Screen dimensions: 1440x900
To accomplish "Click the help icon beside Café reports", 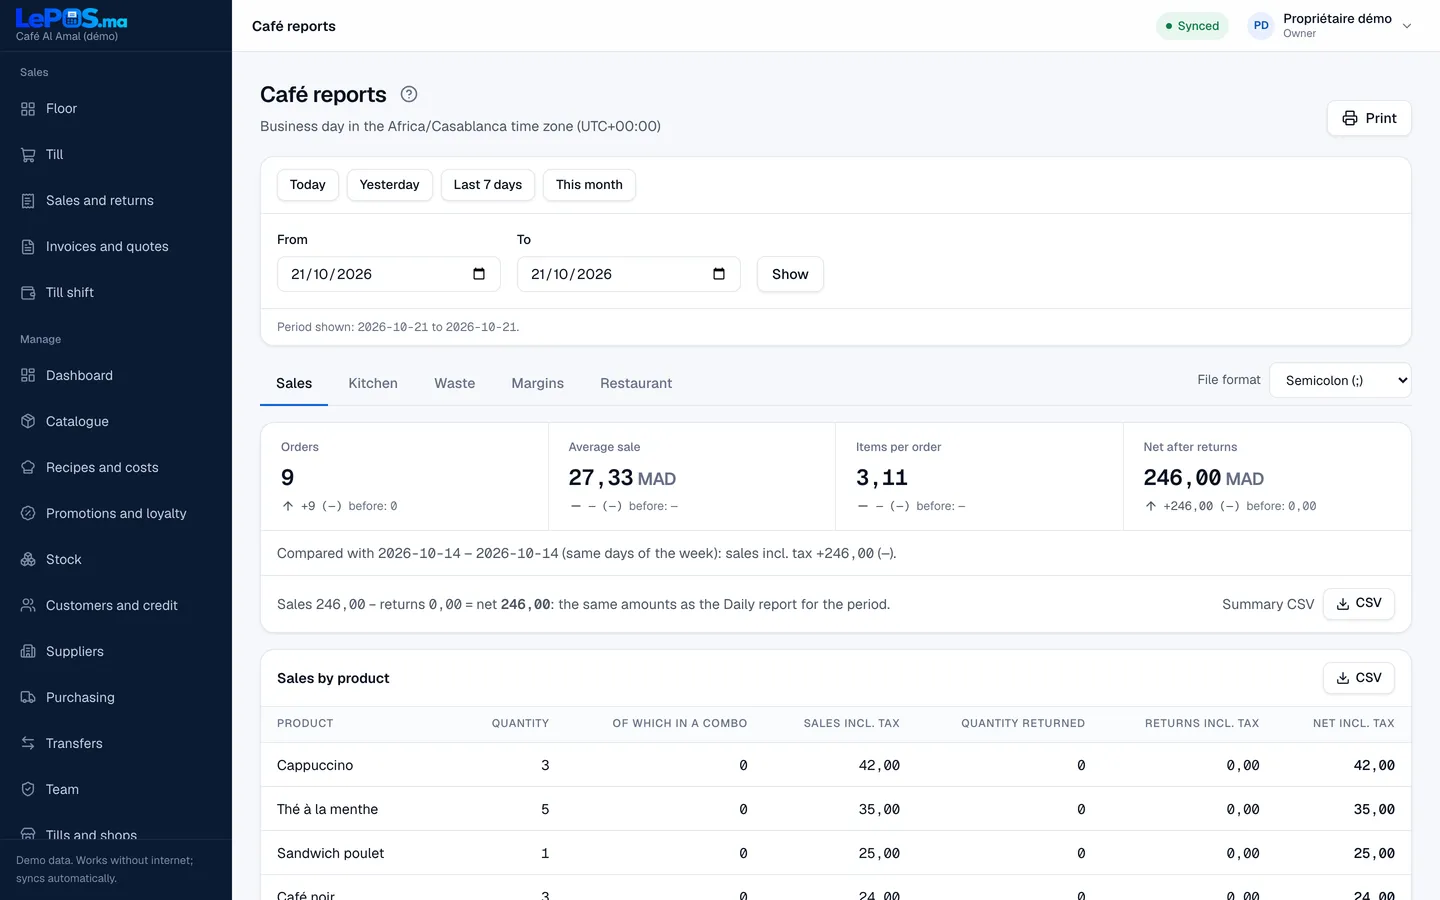I will point(409,94).
